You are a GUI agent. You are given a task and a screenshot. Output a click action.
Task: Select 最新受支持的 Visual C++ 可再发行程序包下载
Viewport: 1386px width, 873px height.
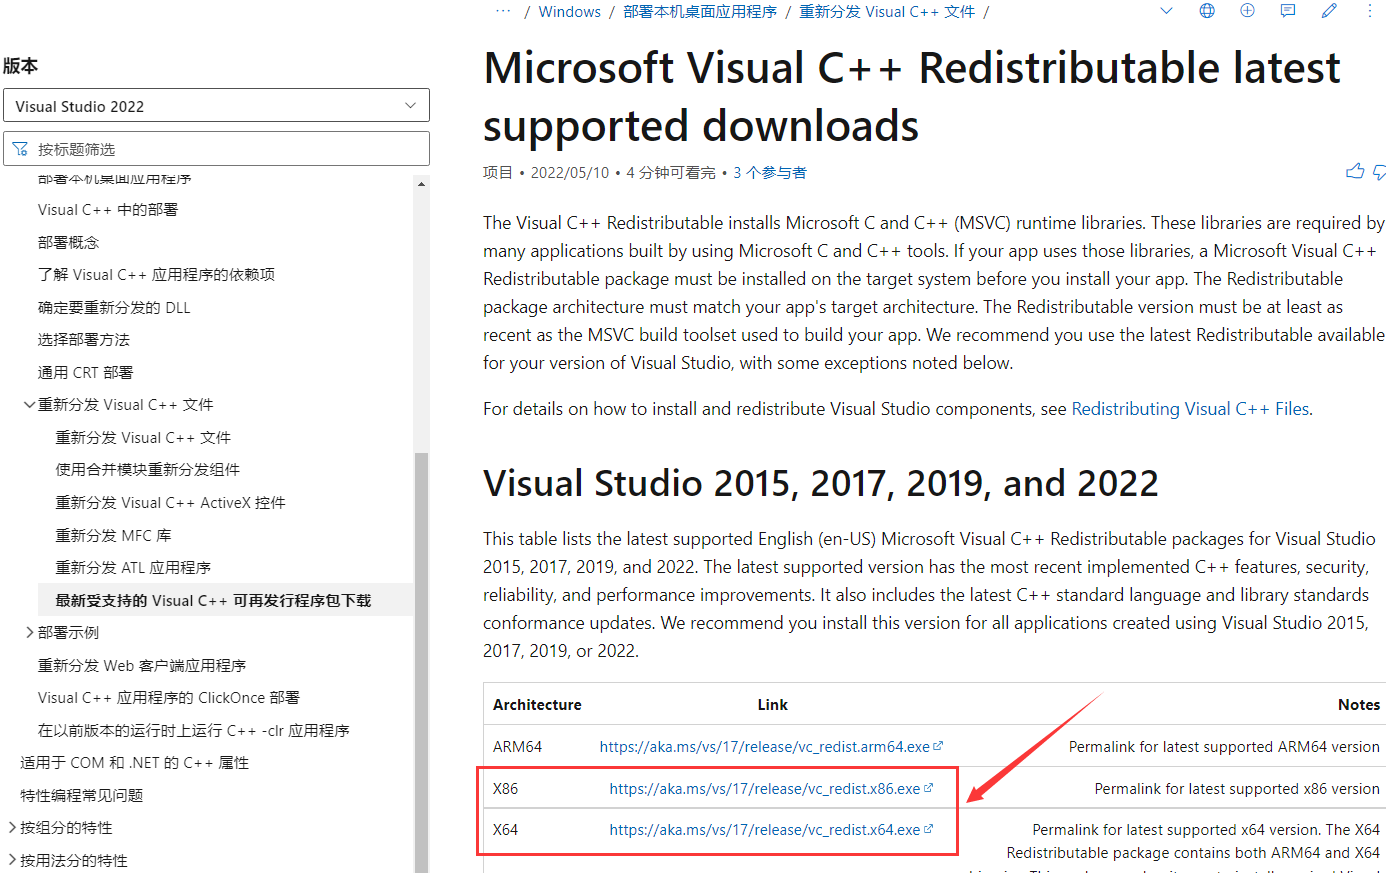(x=213, y=601)
